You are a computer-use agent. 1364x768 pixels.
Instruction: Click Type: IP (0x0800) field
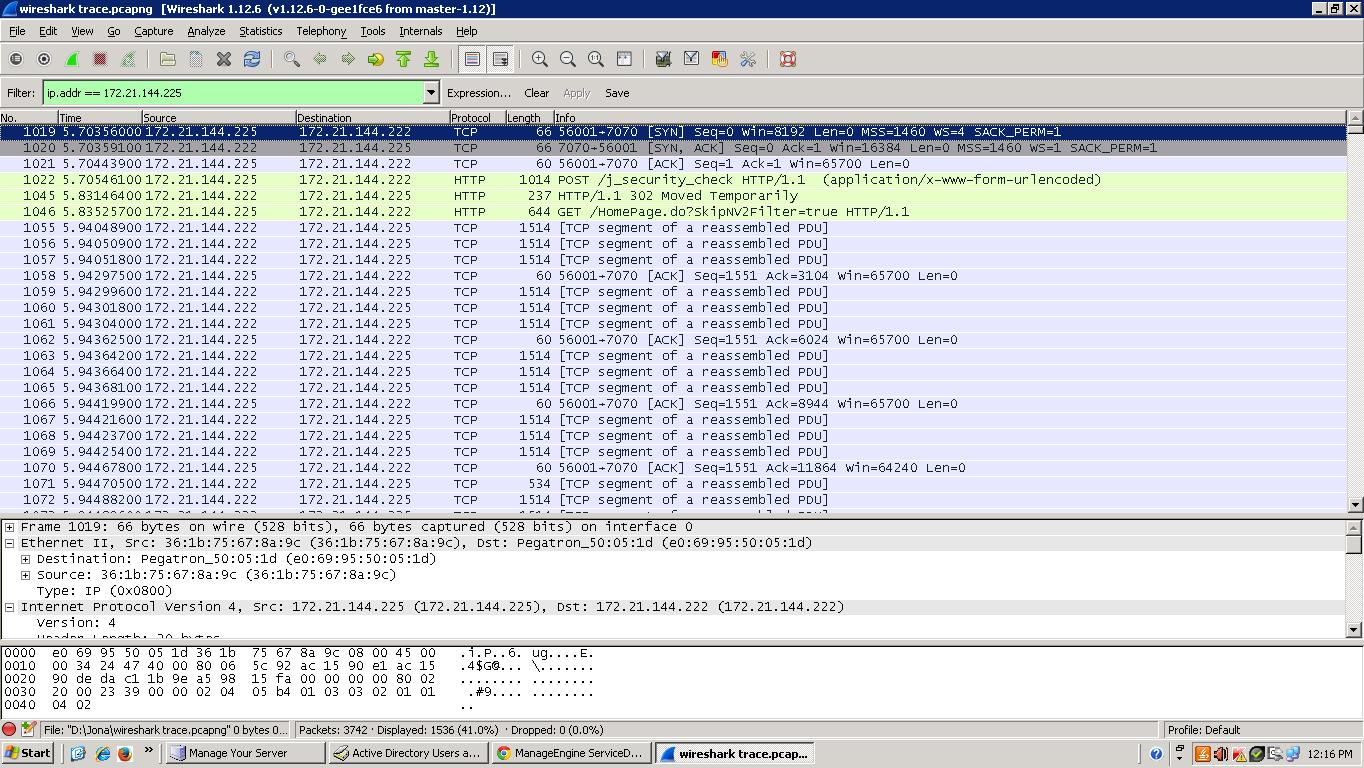point(104,591)
